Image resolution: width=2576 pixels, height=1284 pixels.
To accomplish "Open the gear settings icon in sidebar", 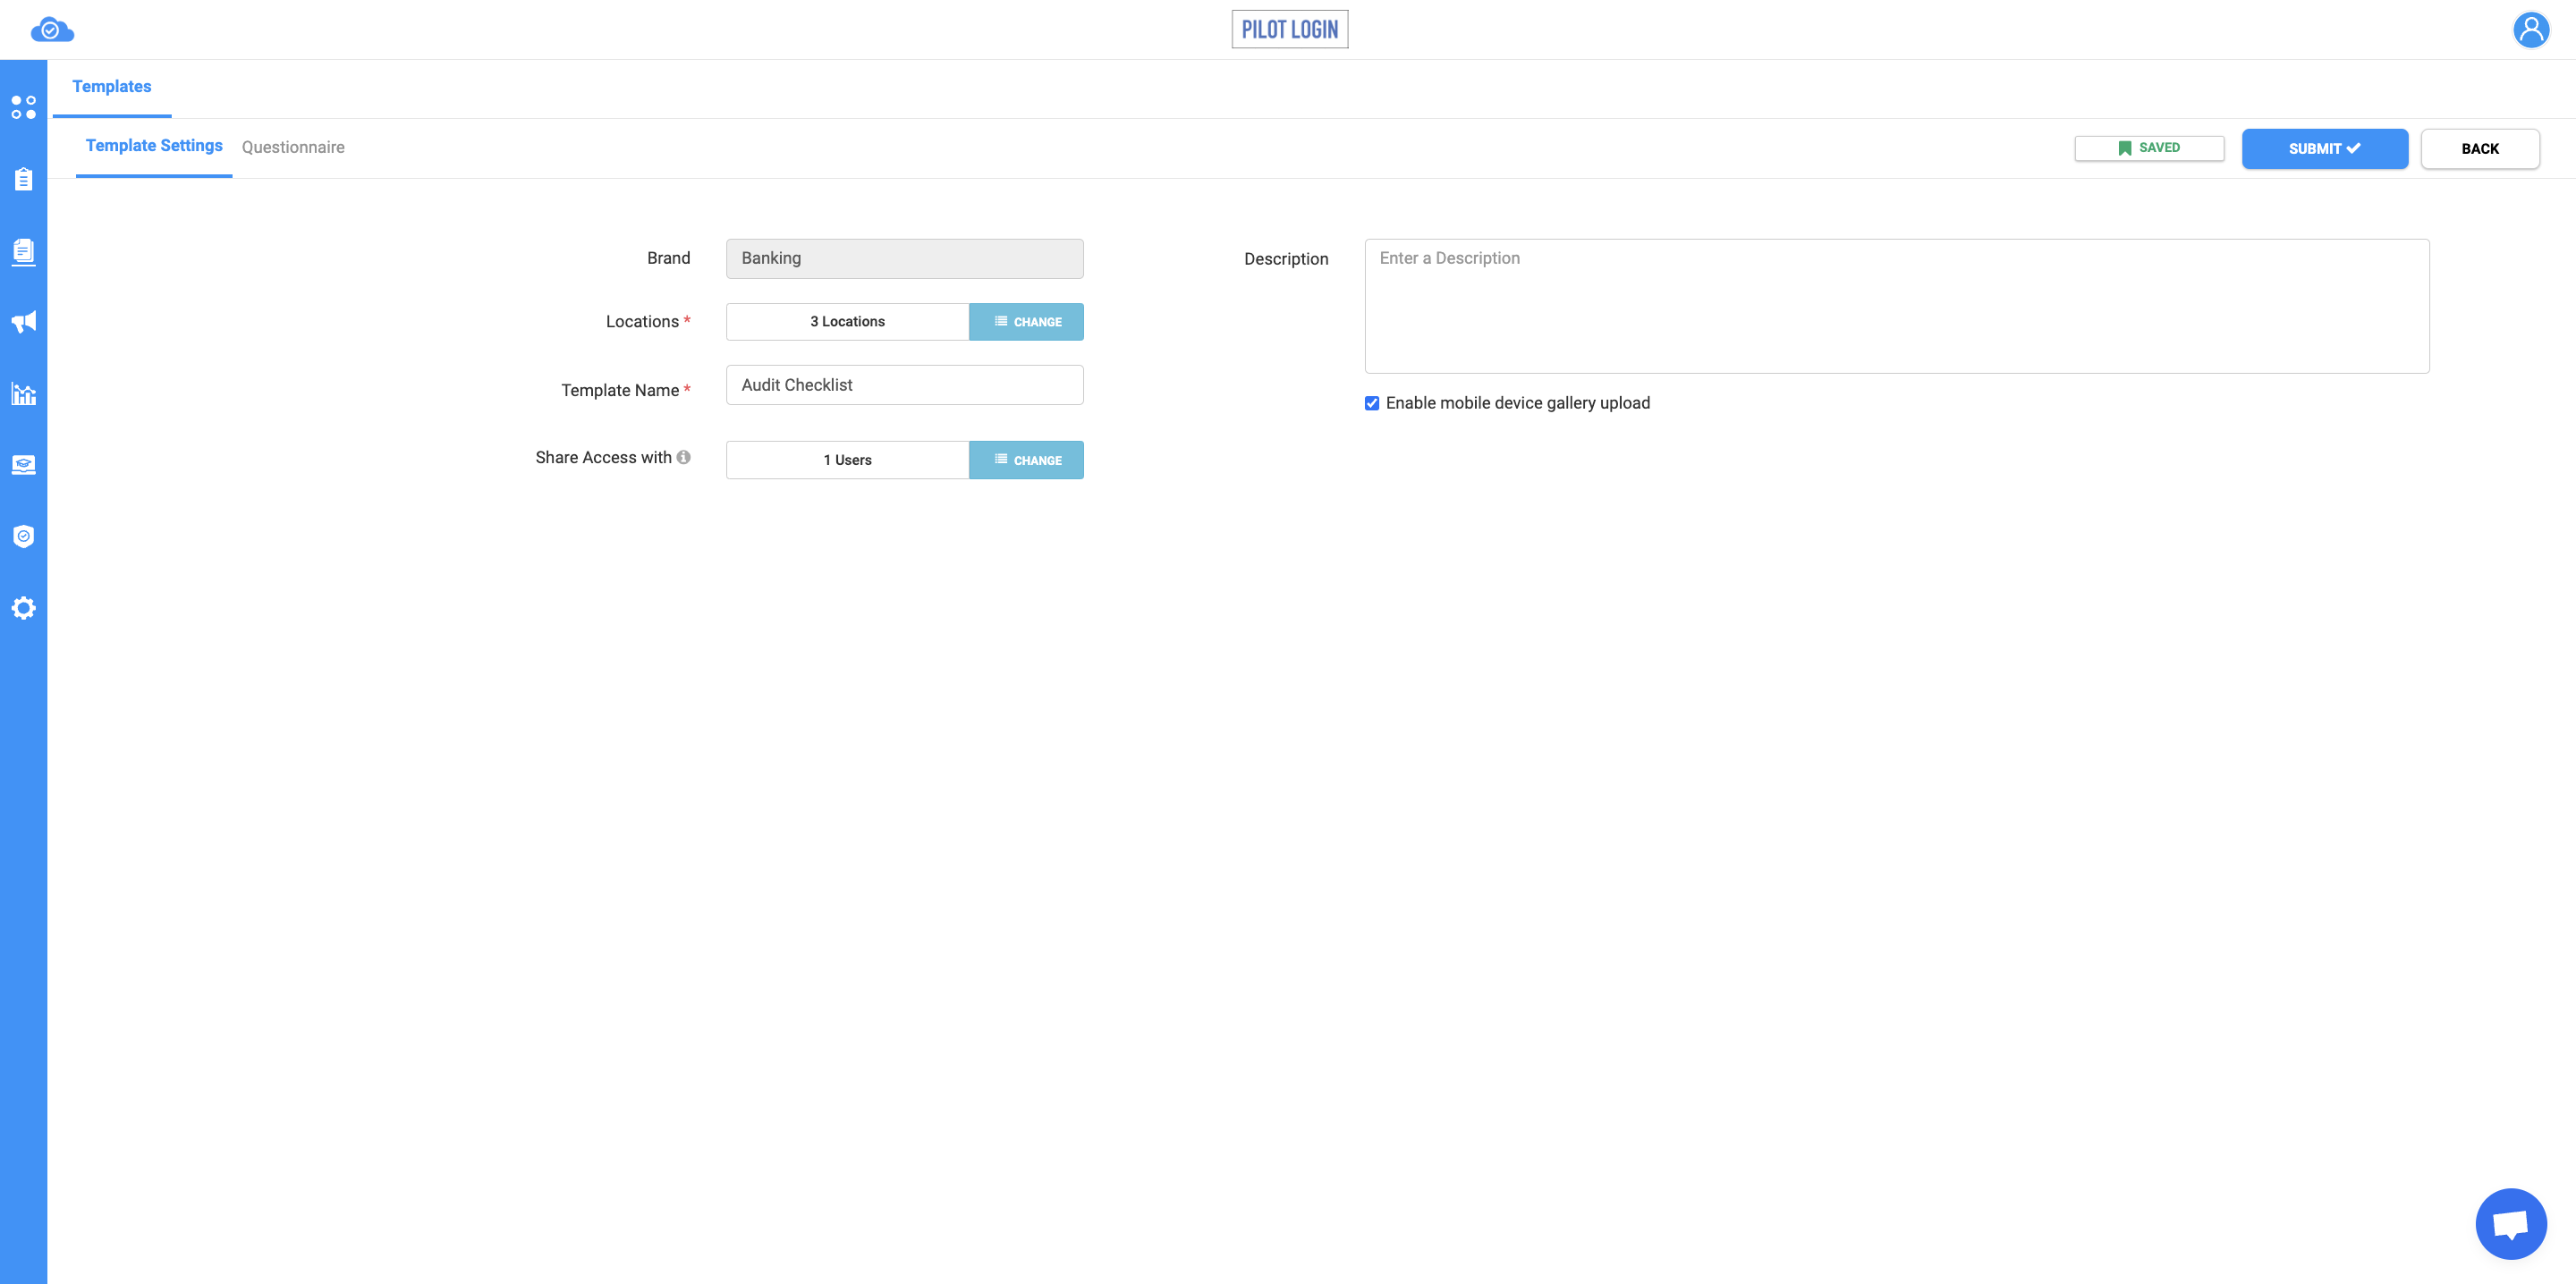I will tap(23, 608).
